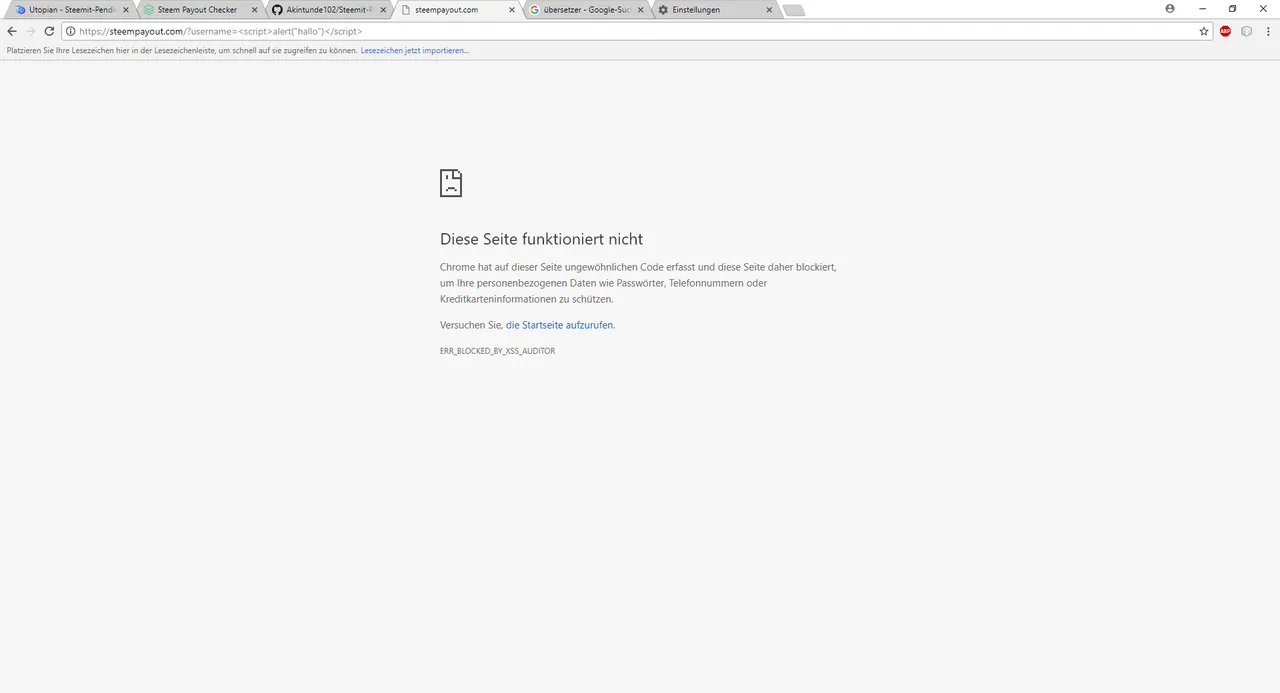Image resolution: width=1280 pixels, height=693 pixels.
Task: Close the steempayout.com tab
Action: tap(511, 10)
